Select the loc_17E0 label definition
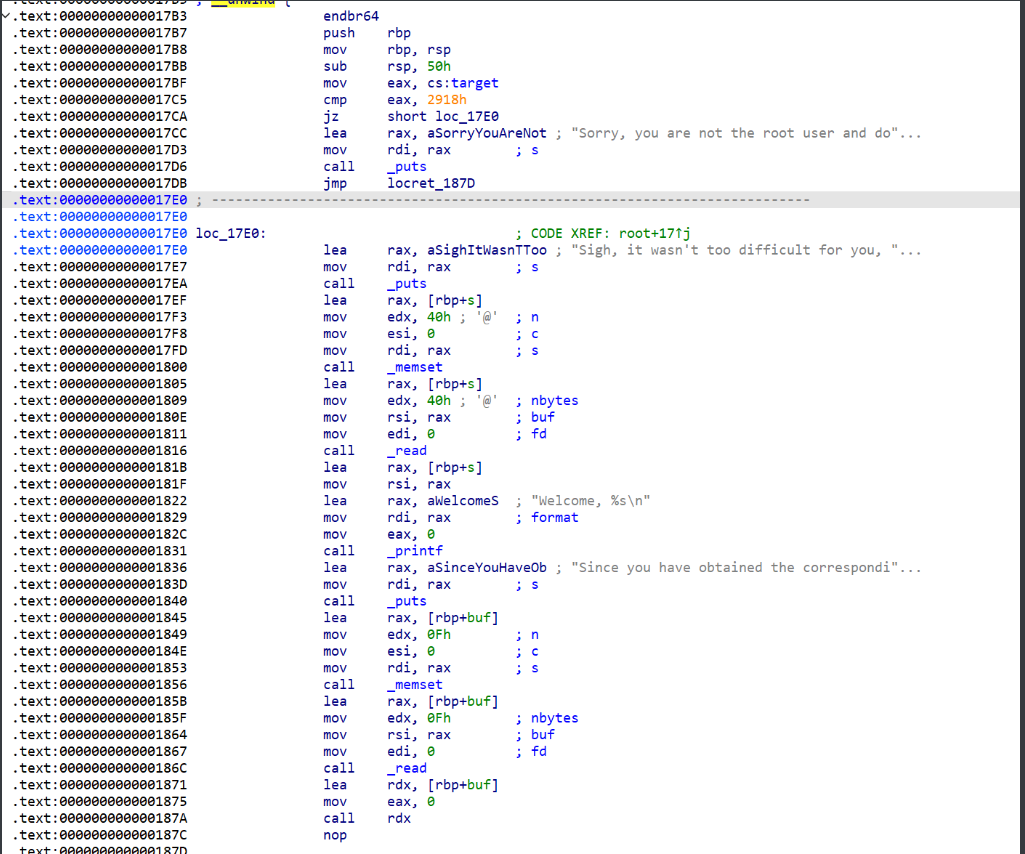 (x=230, y=233)
